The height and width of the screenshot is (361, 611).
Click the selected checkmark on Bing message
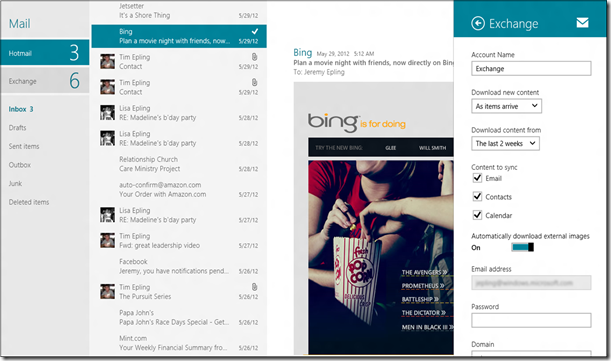pyautogui.click(x=255, y=31)
